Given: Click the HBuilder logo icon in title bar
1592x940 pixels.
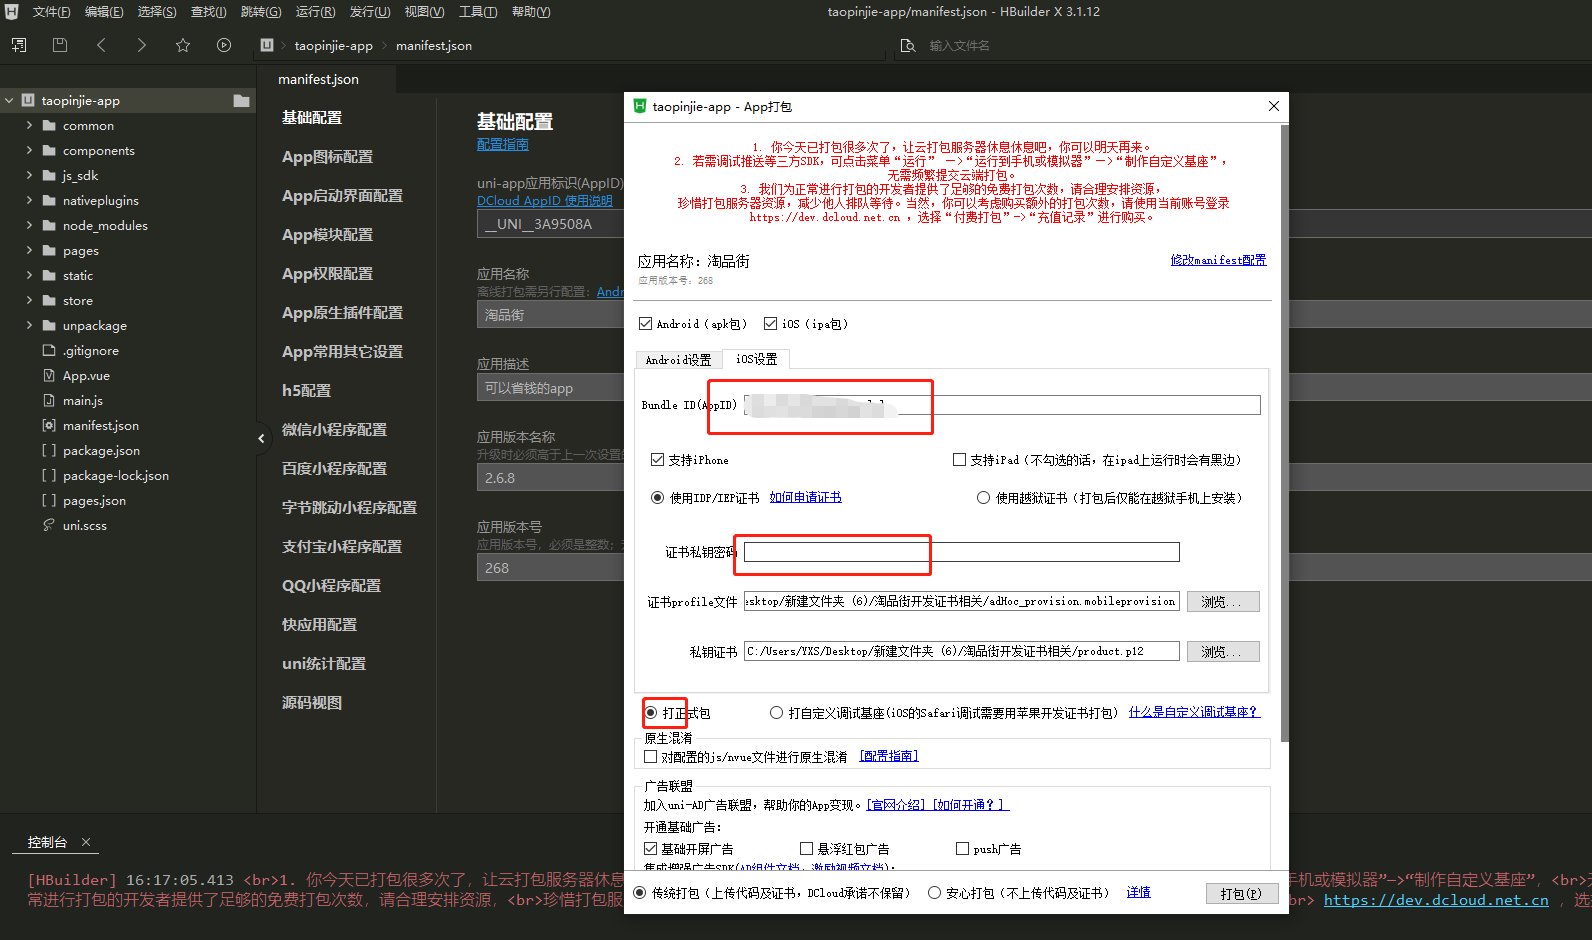Looking at the screenshot, I should pyautogui.click(x=12, y=12).
